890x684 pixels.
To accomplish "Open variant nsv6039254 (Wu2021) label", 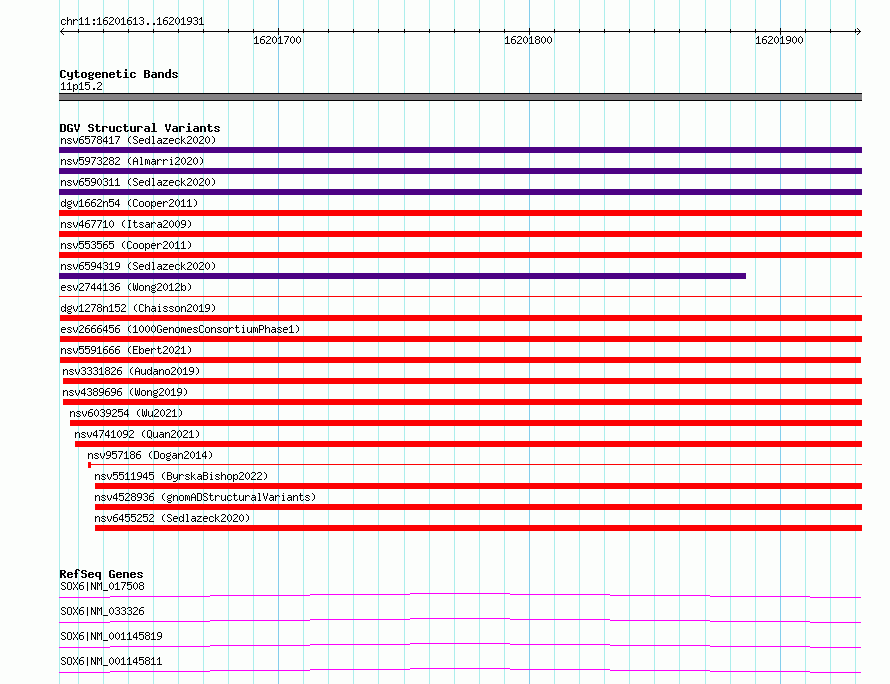I will (x=126, y=413).
